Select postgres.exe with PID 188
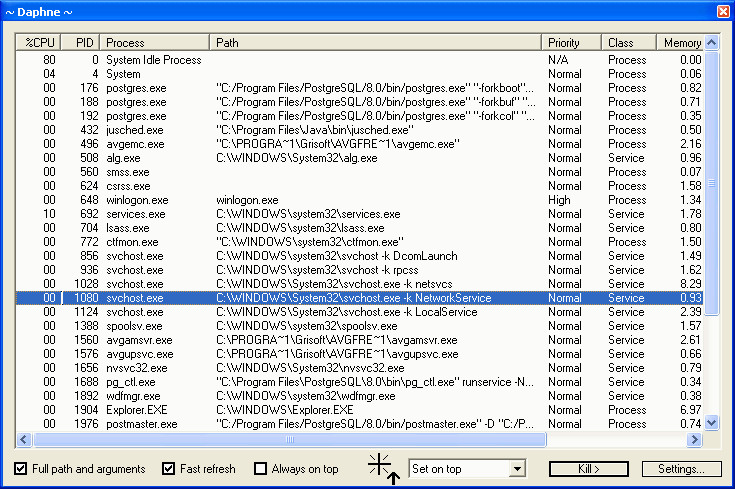Viewport: 735px width, 489px height. pos(360,102)
